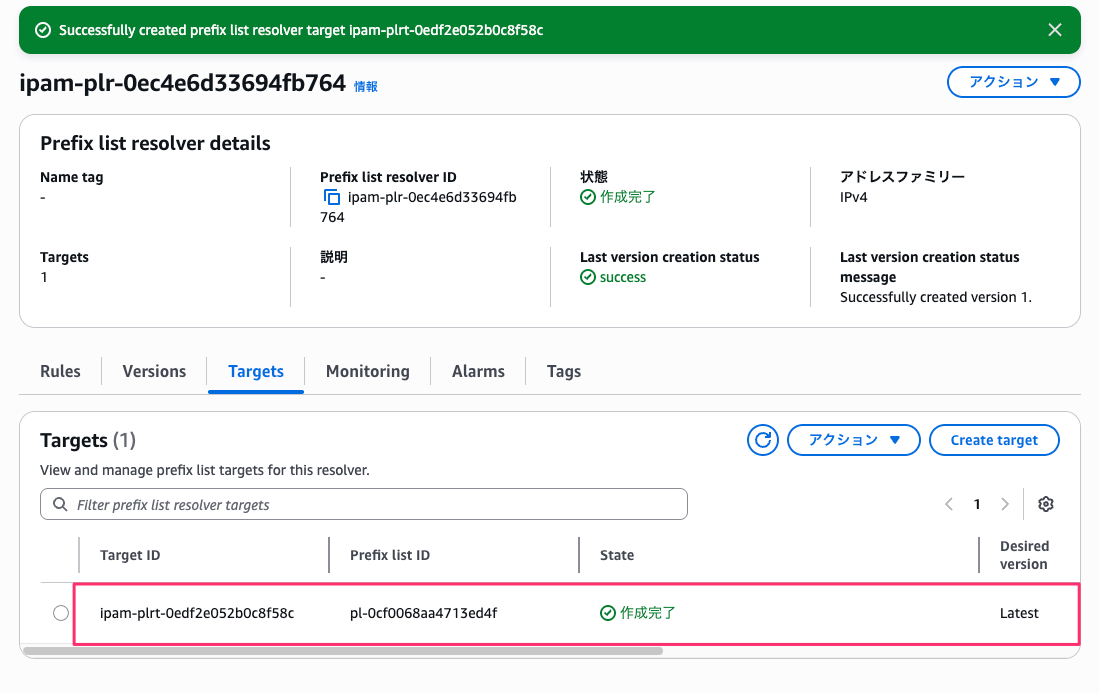Screen dimensions: 1099x694
Task: Refresh the Targets table
Action: (762, 440)
